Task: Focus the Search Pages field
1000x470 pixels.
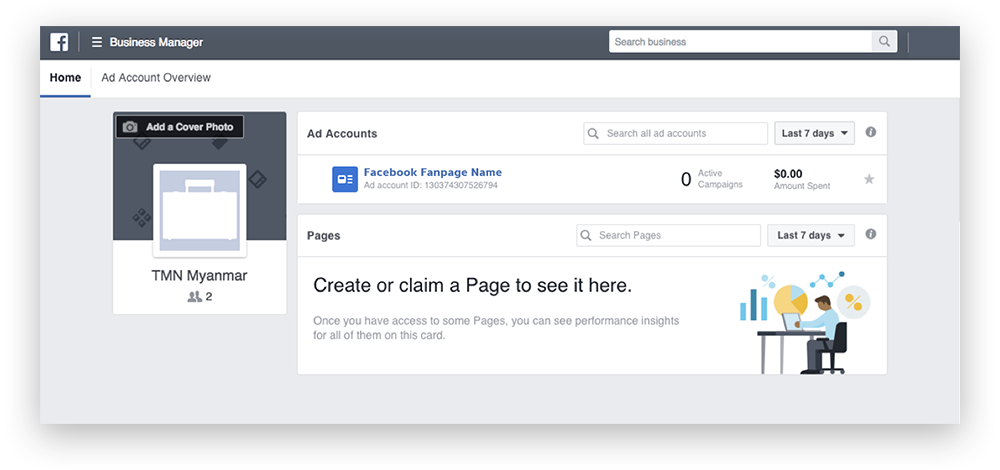Action: pos(668,235)
